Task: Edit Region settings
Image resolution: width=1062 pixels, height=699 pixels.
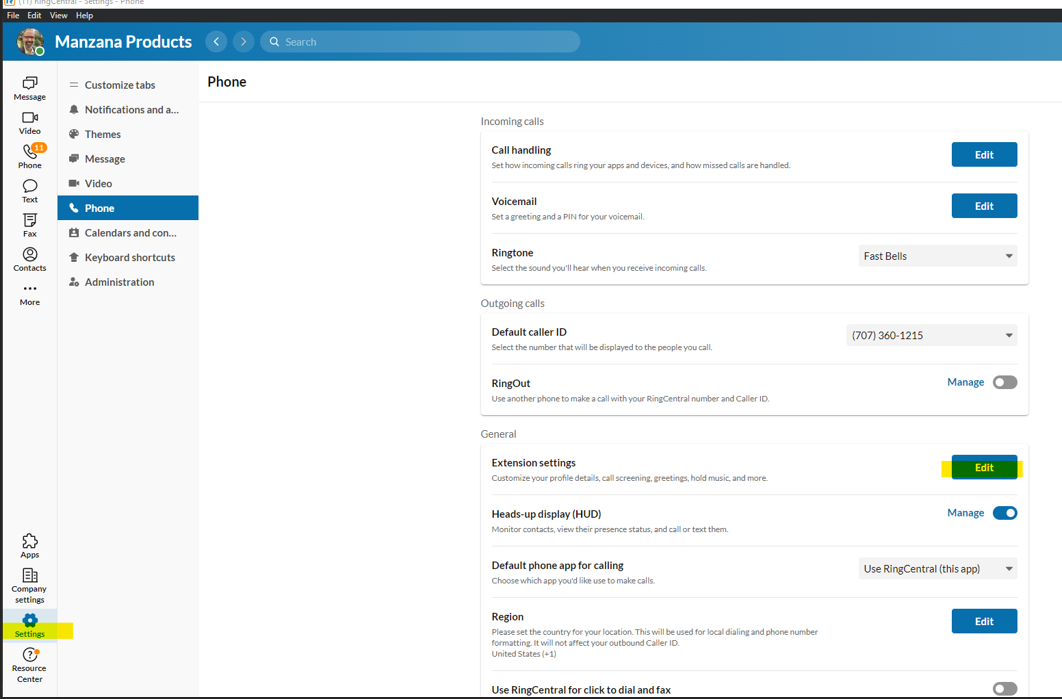Action: coord(984,621)
